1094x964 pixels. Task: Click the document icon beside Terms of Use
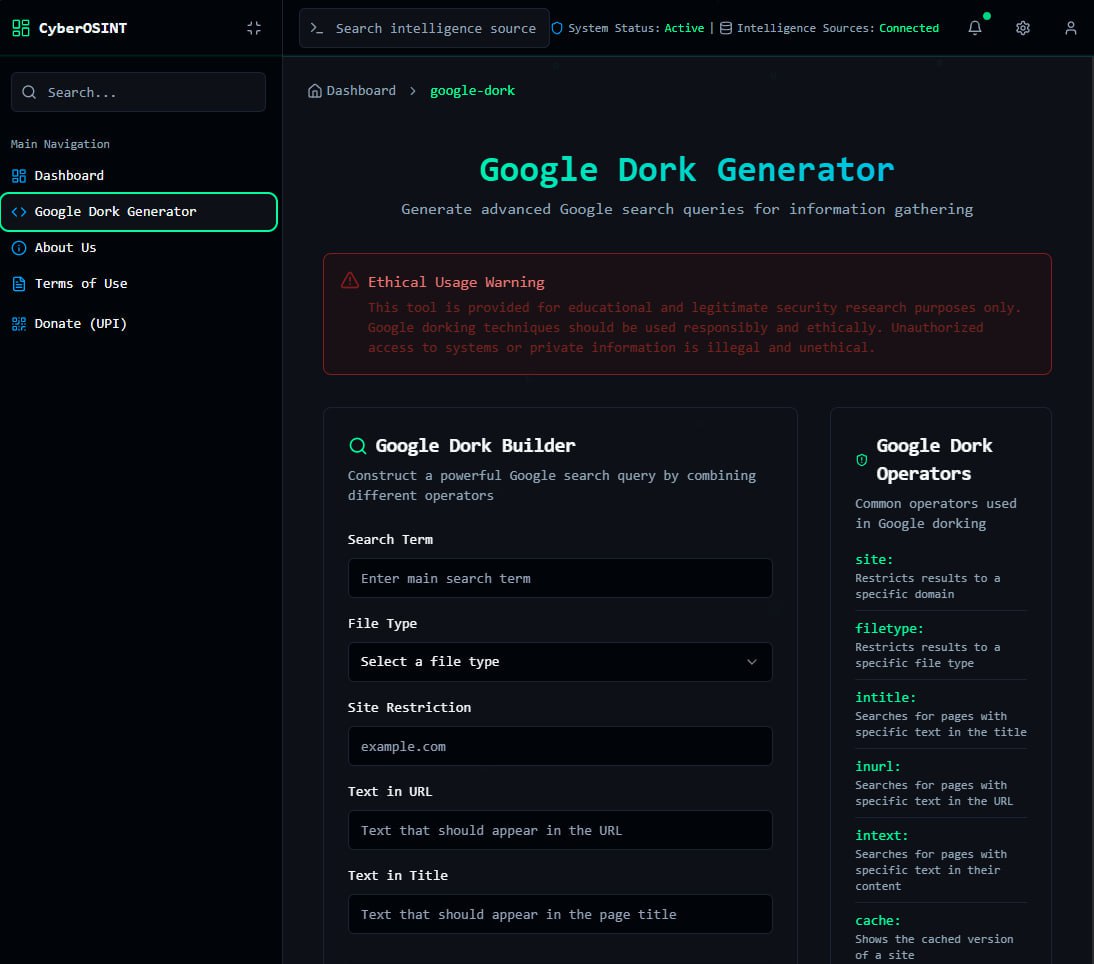(x=19, y=284)
